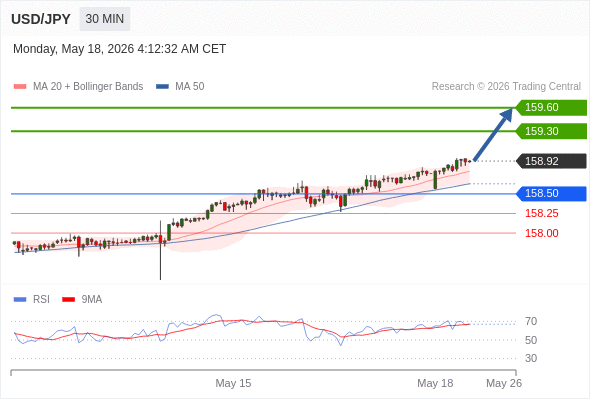This screenshot has height=400, width=590.
Task: Click the 30 MIN timeframe badge
Action: point(105,19)
